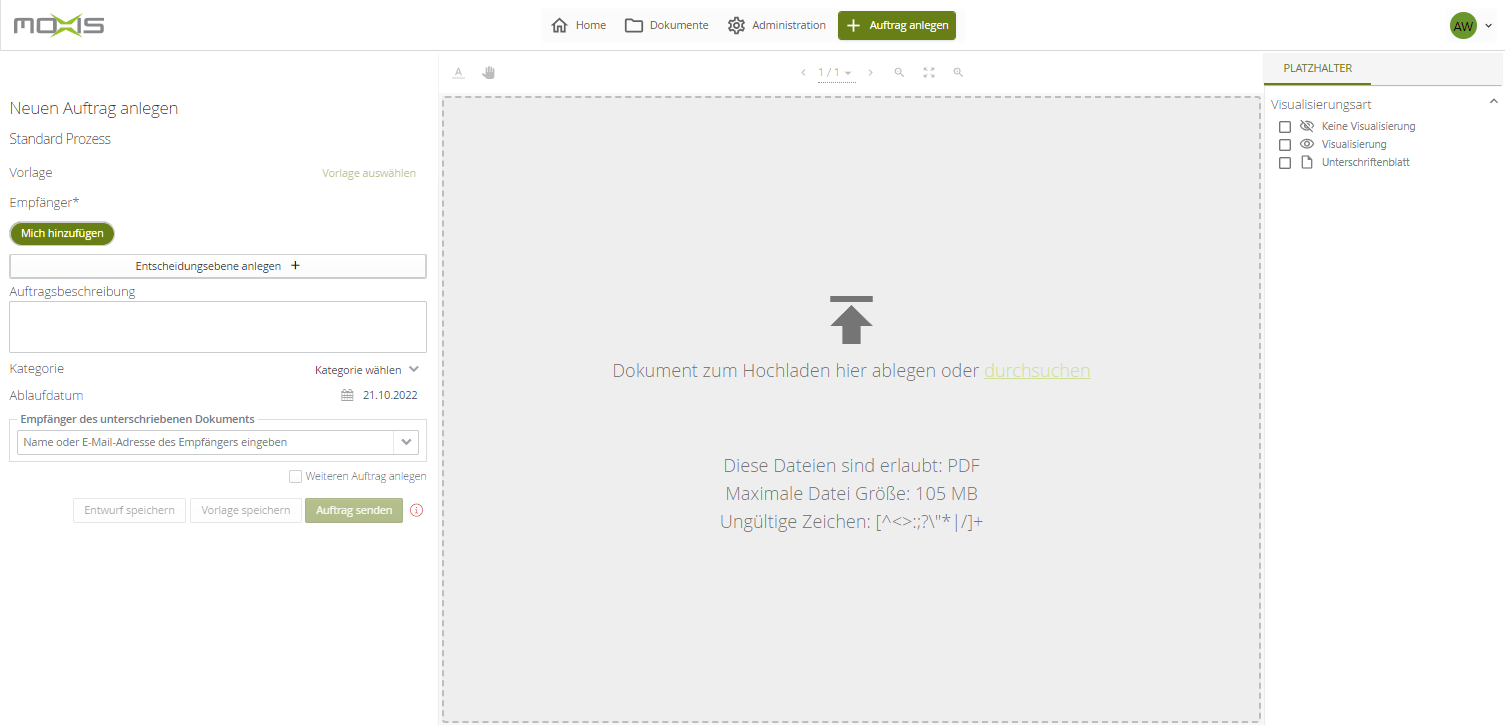The image size is (1505, 725).
Task: Collapse the Visualisierungsart section
Action: 1493,102
